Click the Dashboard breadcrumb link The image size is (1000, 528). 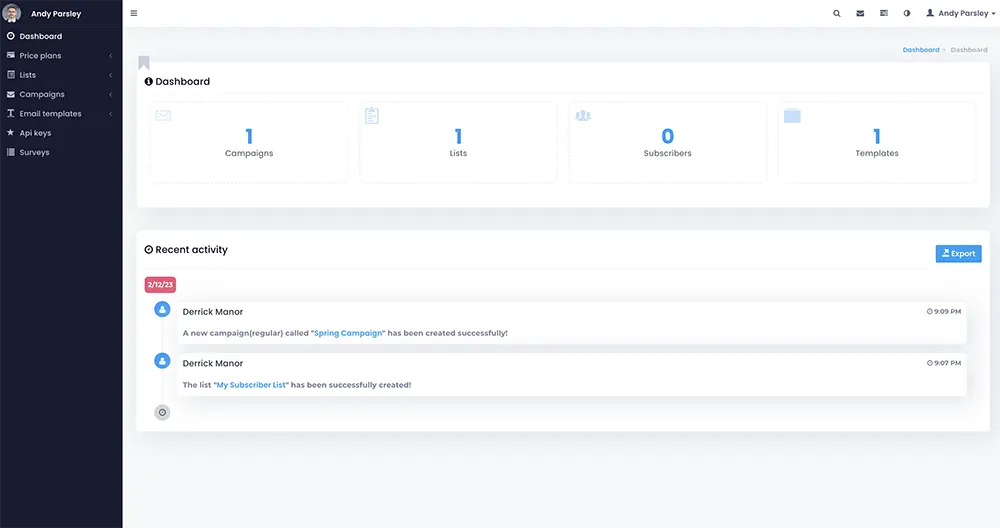click(920, 50)
